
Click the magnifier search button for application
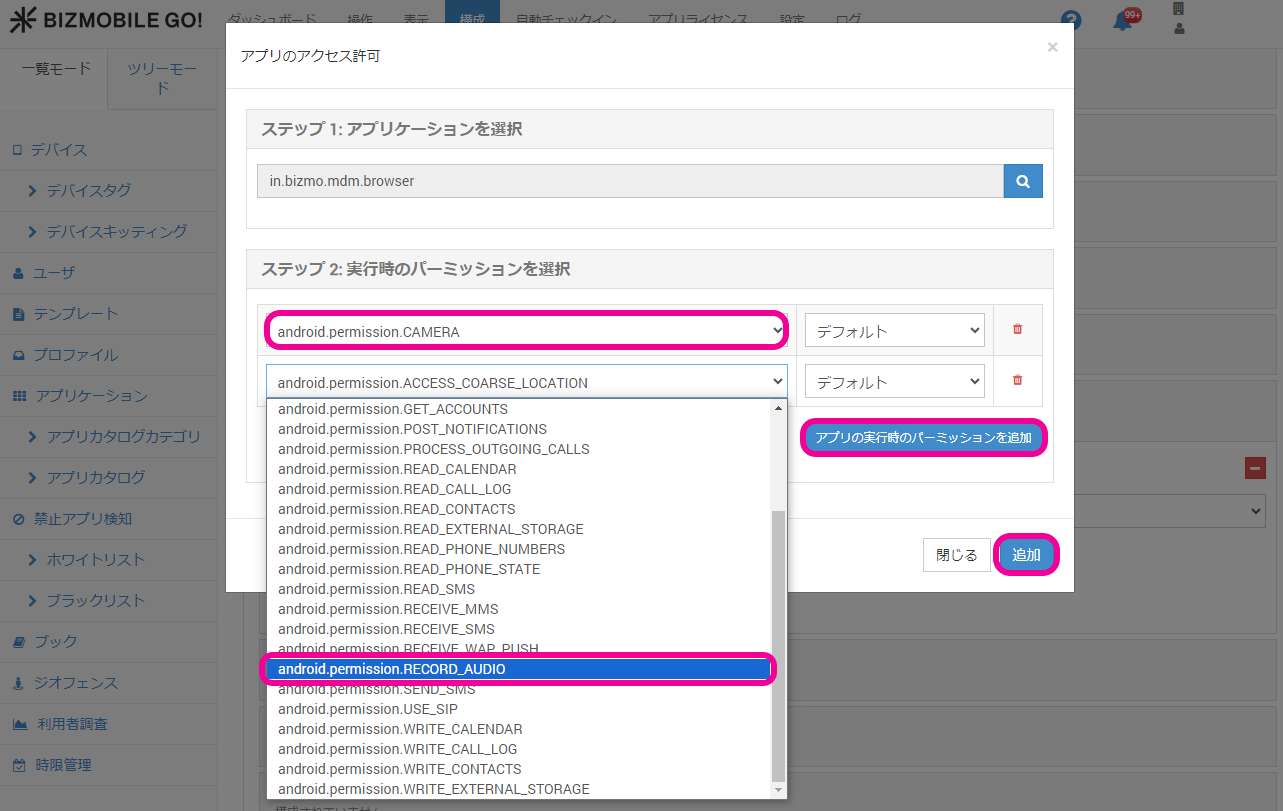pyautogui.click(x=1022, y=182)
